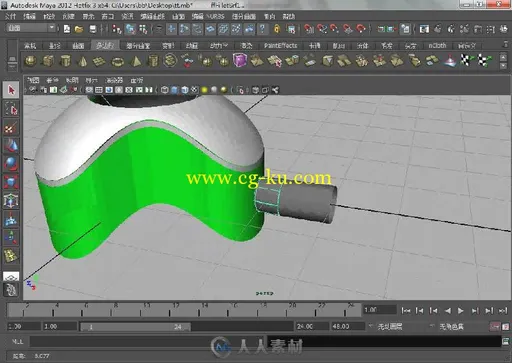The height and width of the screenshot is (363, 512).
Task: Switch to the PaintEffects shelf tab
Action: [x=280, y=46]
